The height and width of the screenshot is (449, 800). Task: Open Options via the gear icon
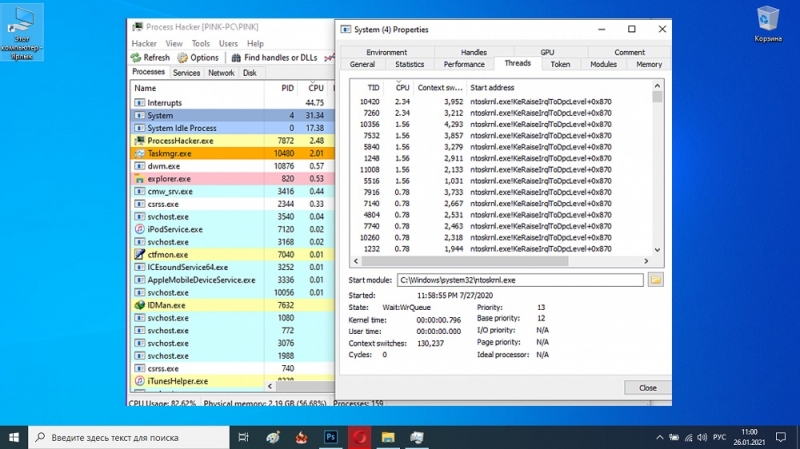click(x=182, y=58)
